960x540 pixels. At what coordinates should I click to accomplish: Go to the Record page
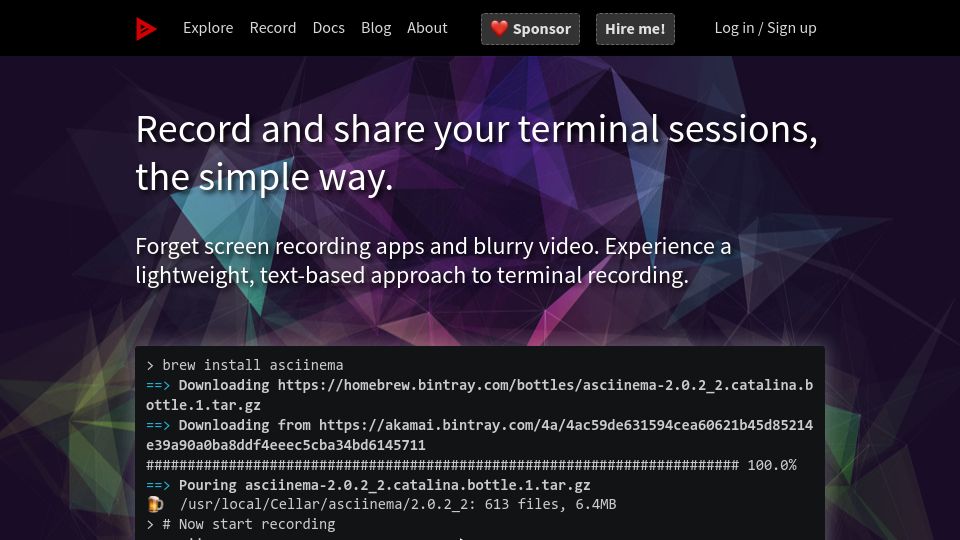coord(272,28)
